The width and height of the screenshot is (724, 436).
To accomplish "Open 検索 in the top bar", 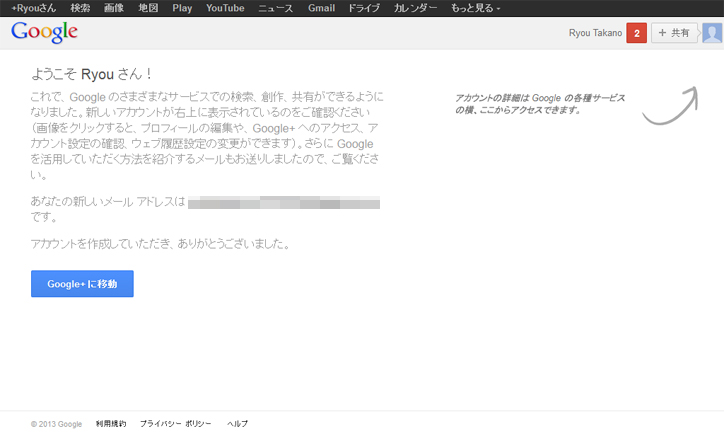I will [x=80, y=8].
